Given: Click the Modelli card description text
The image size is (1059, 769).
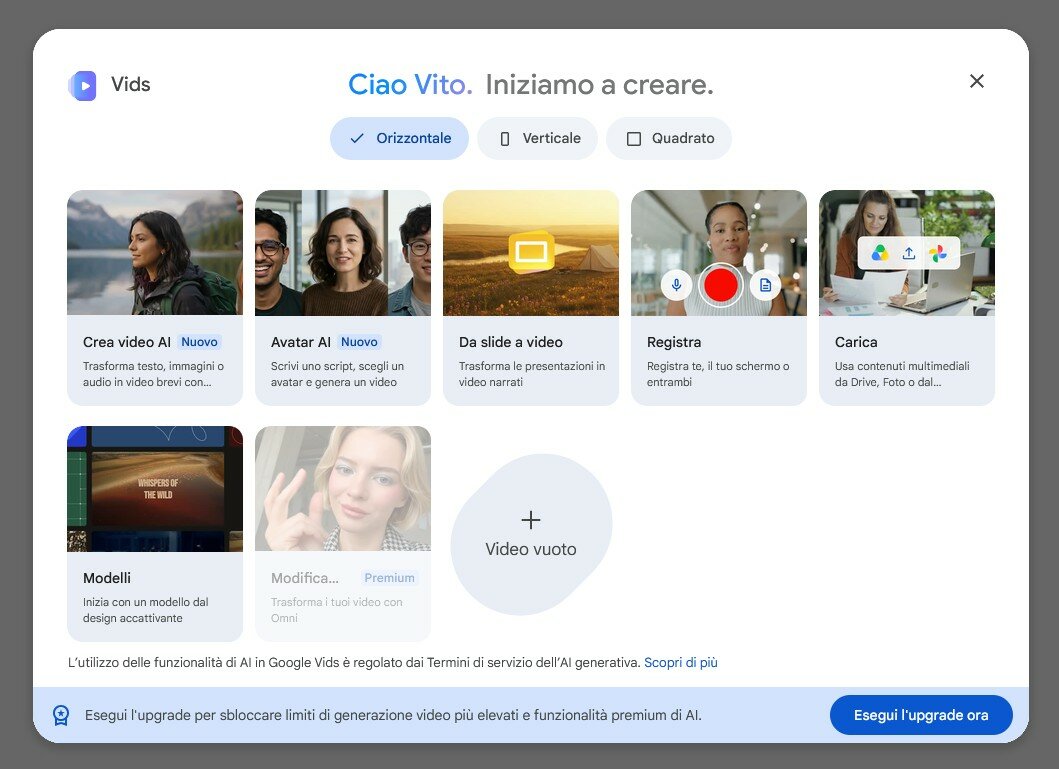Looking at the screenshot, I should [146, 610].
